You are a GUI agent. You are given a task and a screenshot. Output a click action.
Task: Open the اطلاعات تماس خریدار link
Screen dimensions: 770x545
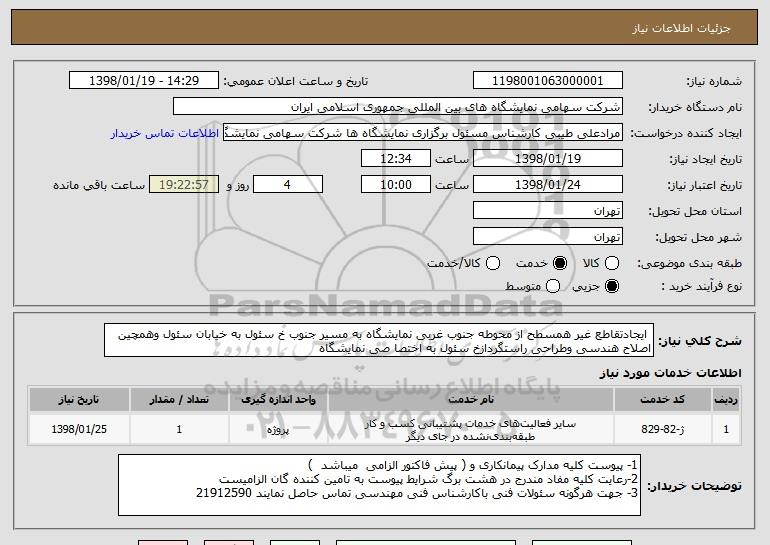165,133
